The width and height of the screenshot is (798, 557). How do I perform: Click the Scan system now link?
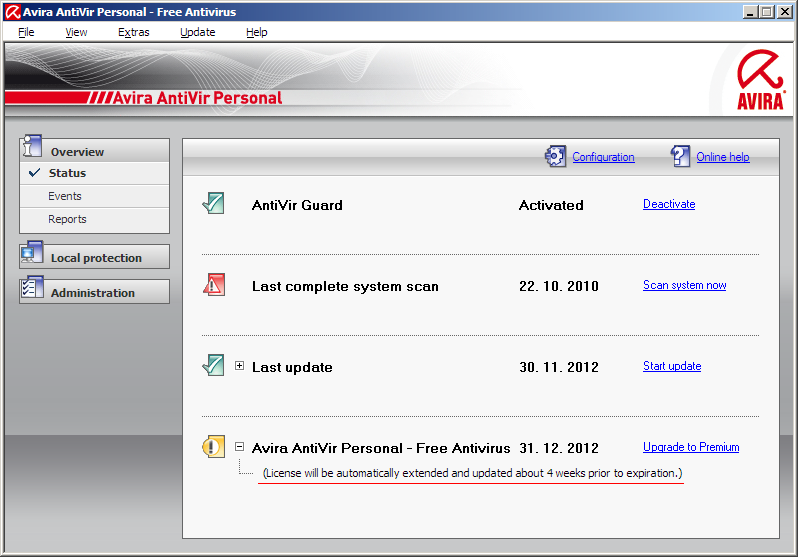684,285
